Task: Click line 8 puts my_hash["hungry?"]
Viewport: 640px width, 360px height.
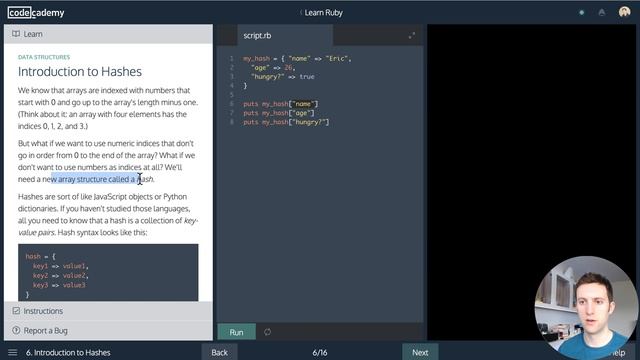Action: pyautogui.click(x=286, y=122)
